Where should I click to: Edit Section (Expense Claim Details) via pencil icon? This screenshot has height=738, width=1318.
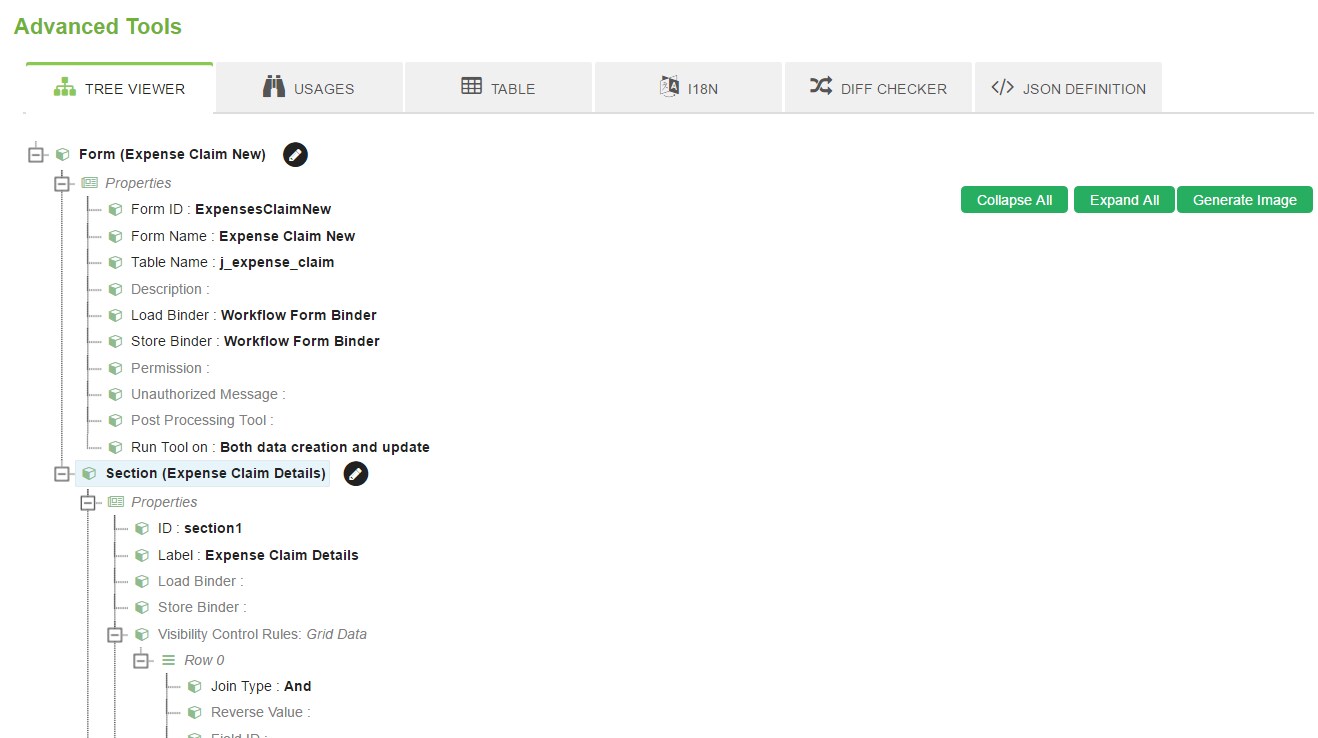click(356, 474)
